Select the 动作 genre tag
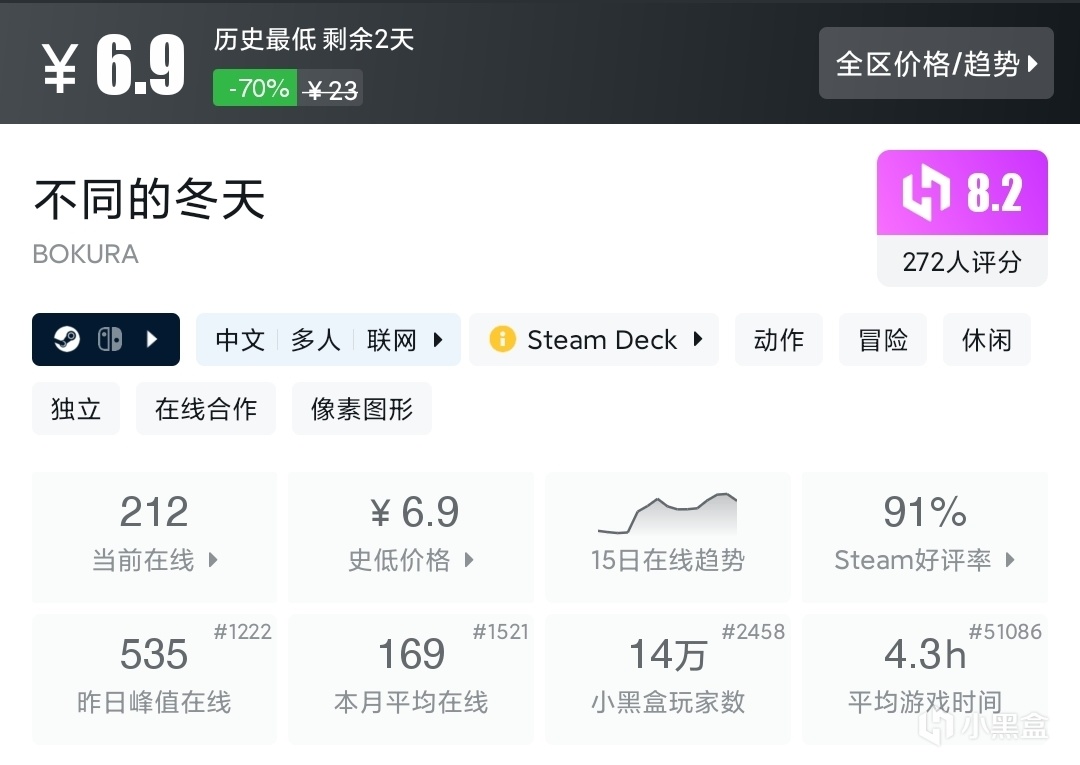This screenshot has width=1080, height=765. tap(779, 340)
